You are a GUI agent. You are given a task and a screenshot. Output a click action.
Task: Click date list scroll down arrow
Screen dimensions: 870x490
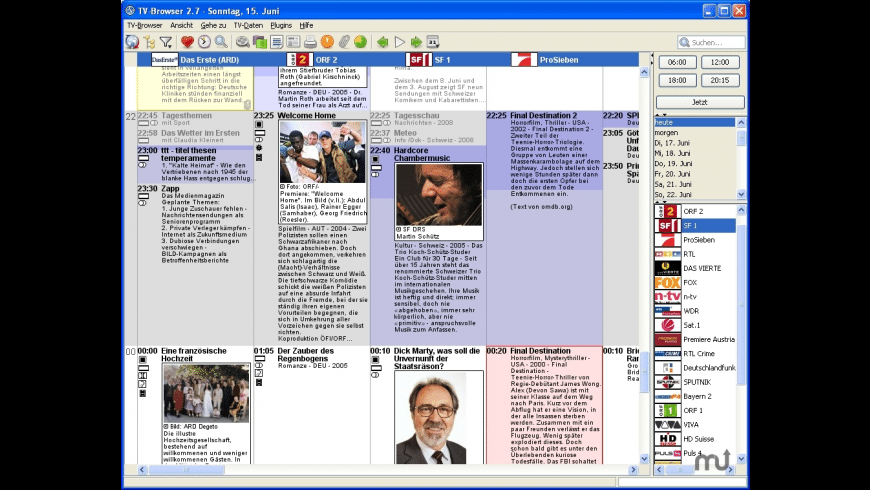(741, 194)
